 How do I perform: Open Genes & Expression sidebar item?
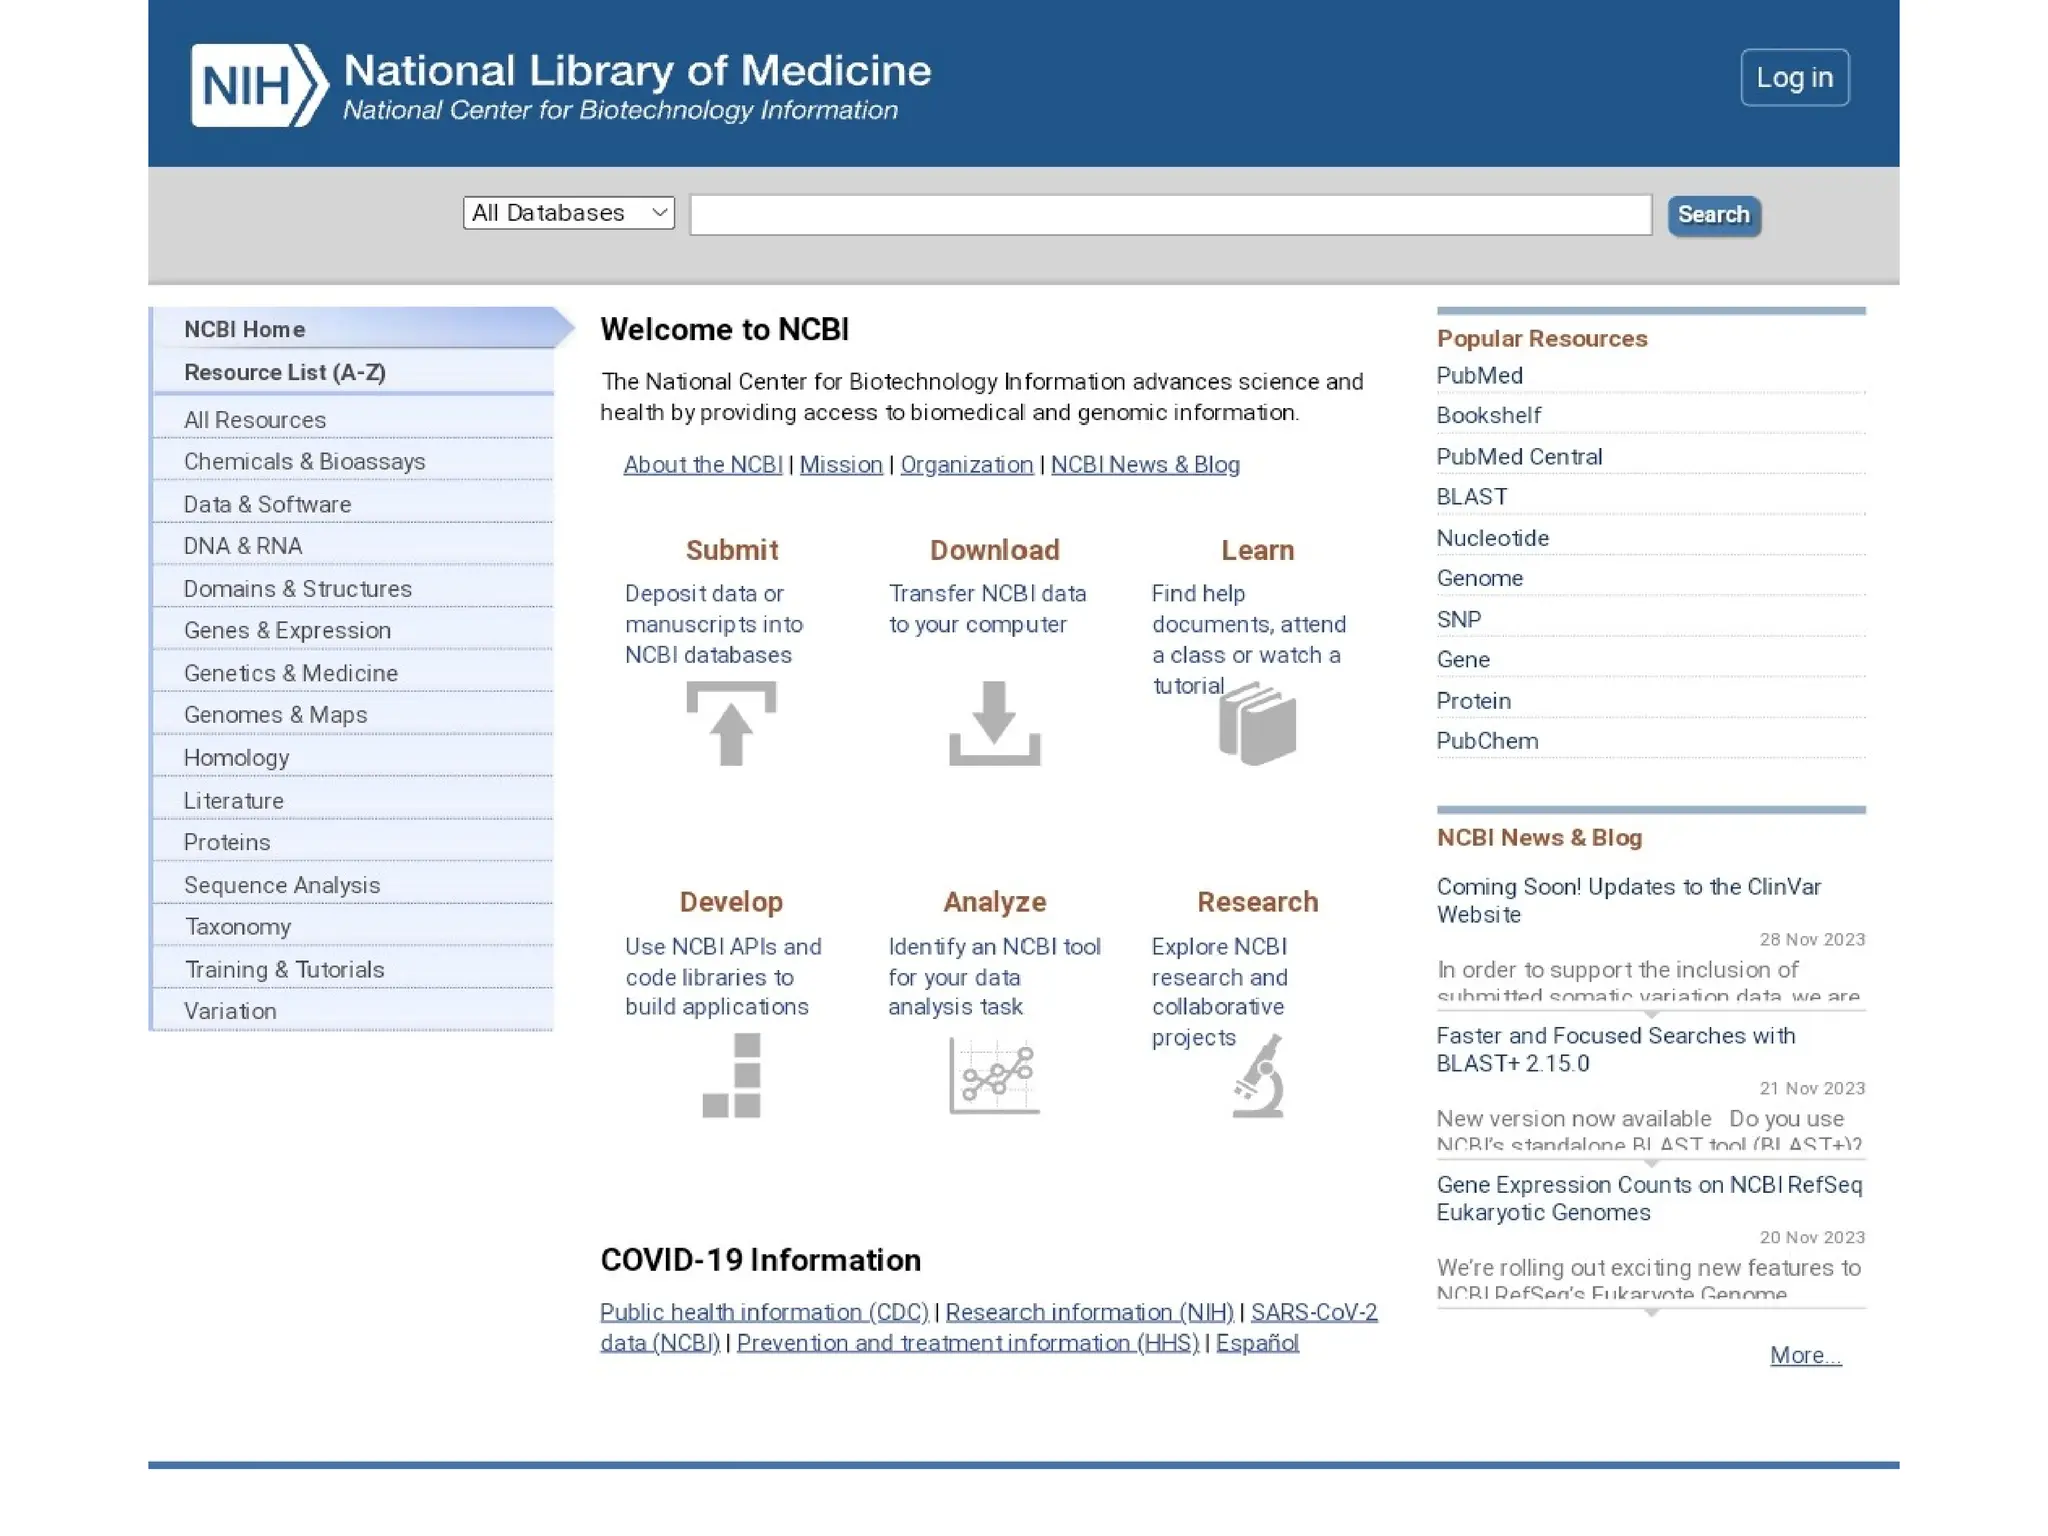click(287, 630)
